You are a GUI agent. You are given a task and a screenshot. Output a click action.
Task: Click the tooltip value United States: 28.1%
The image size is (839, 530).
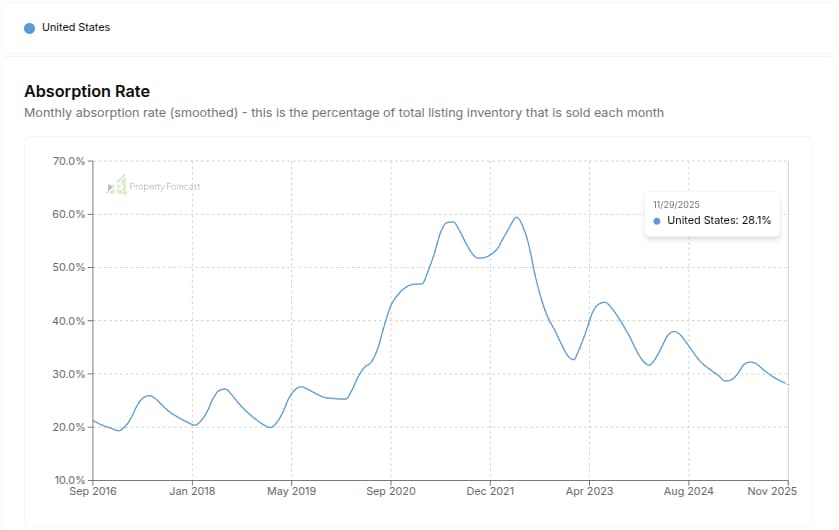(718, 221)
